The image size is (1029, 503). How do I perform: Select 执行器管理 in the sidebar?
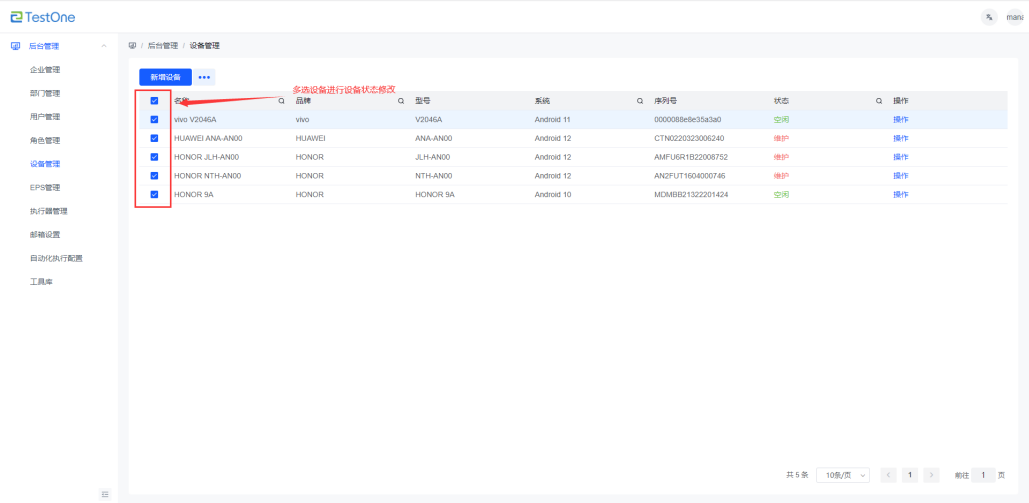point(48,211)
